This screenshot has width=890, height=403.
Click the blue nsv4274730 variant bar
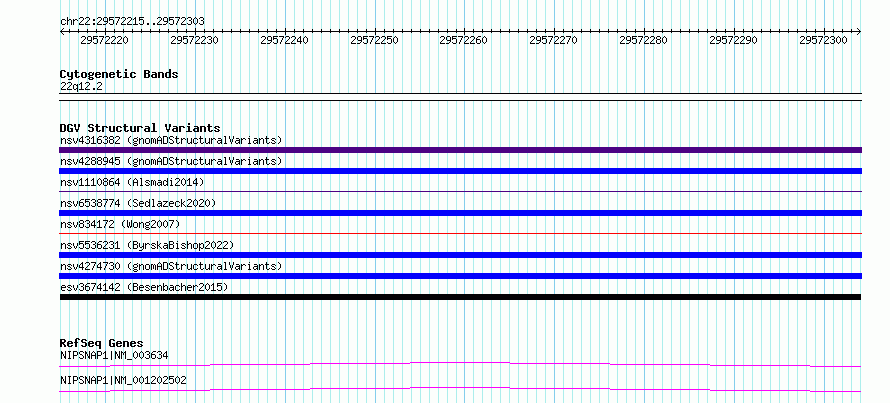(x=460, y=276)
